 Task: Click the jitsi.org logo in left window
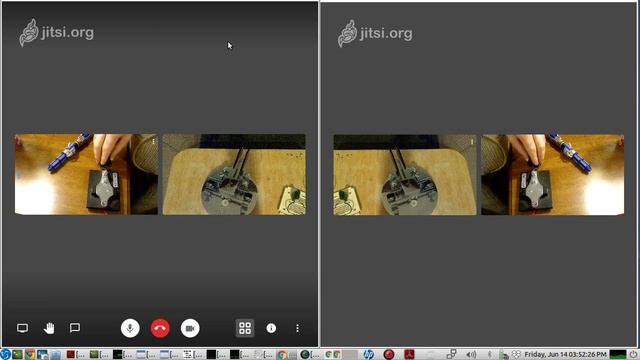(56, 33)
